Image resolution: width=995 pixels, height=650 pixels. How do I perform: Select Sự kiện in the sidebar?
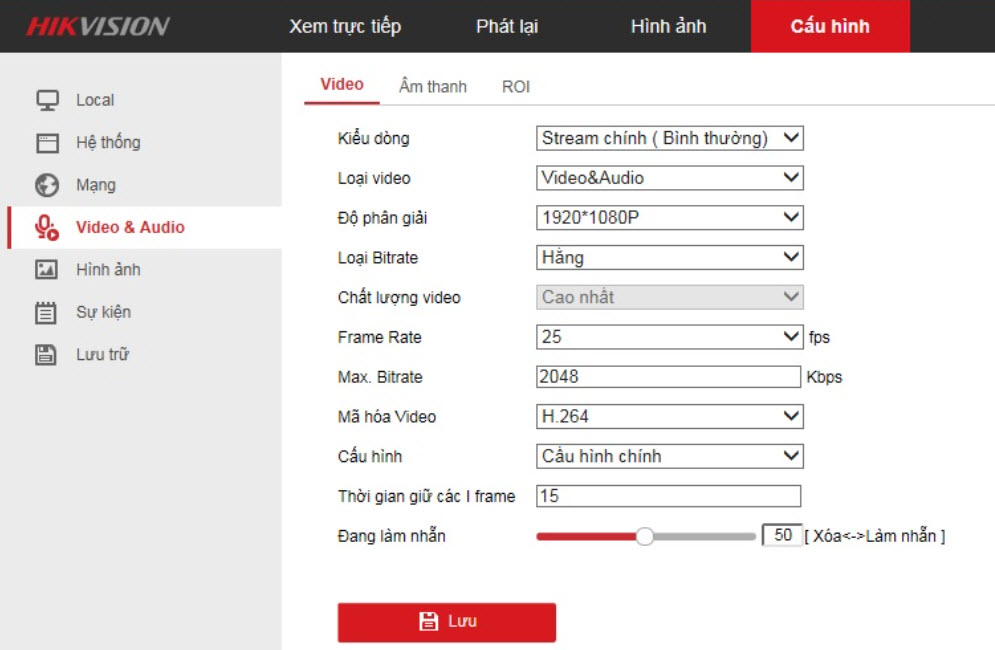[103, 312]
